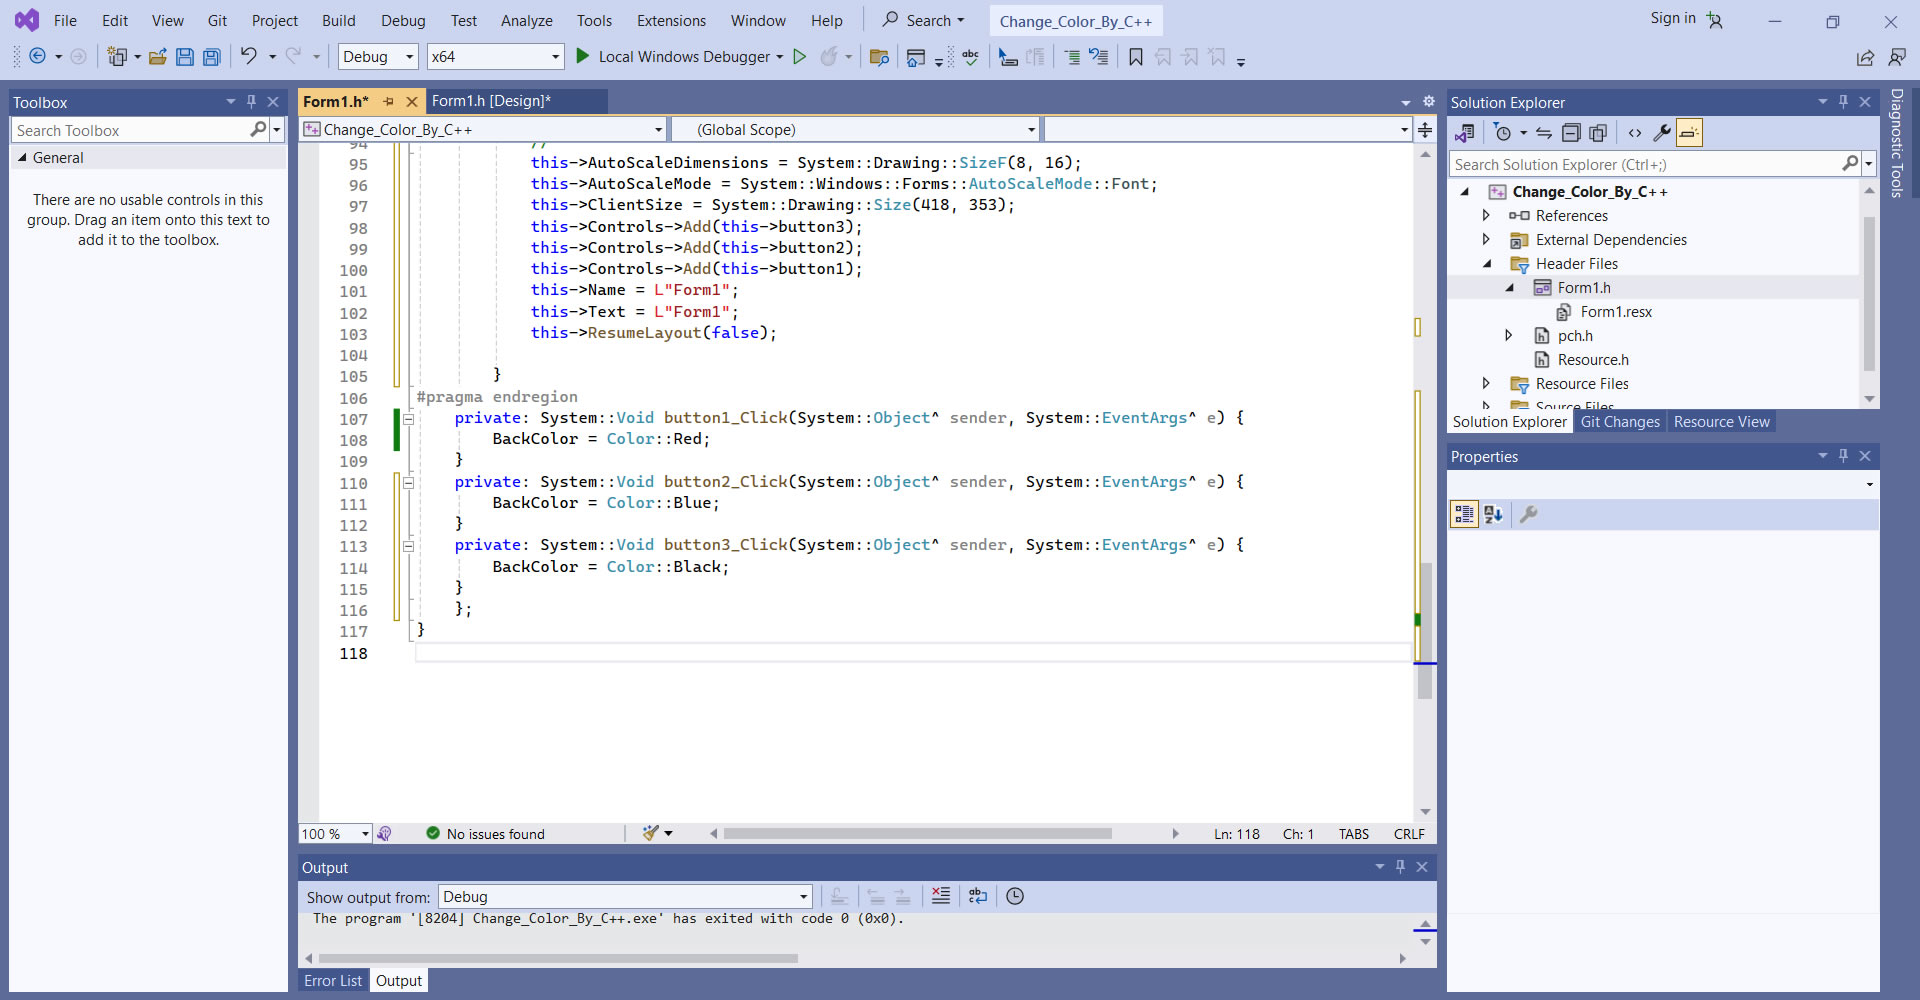Click Clear All icon in Output panel
1920x1000 pixels.
940,896
